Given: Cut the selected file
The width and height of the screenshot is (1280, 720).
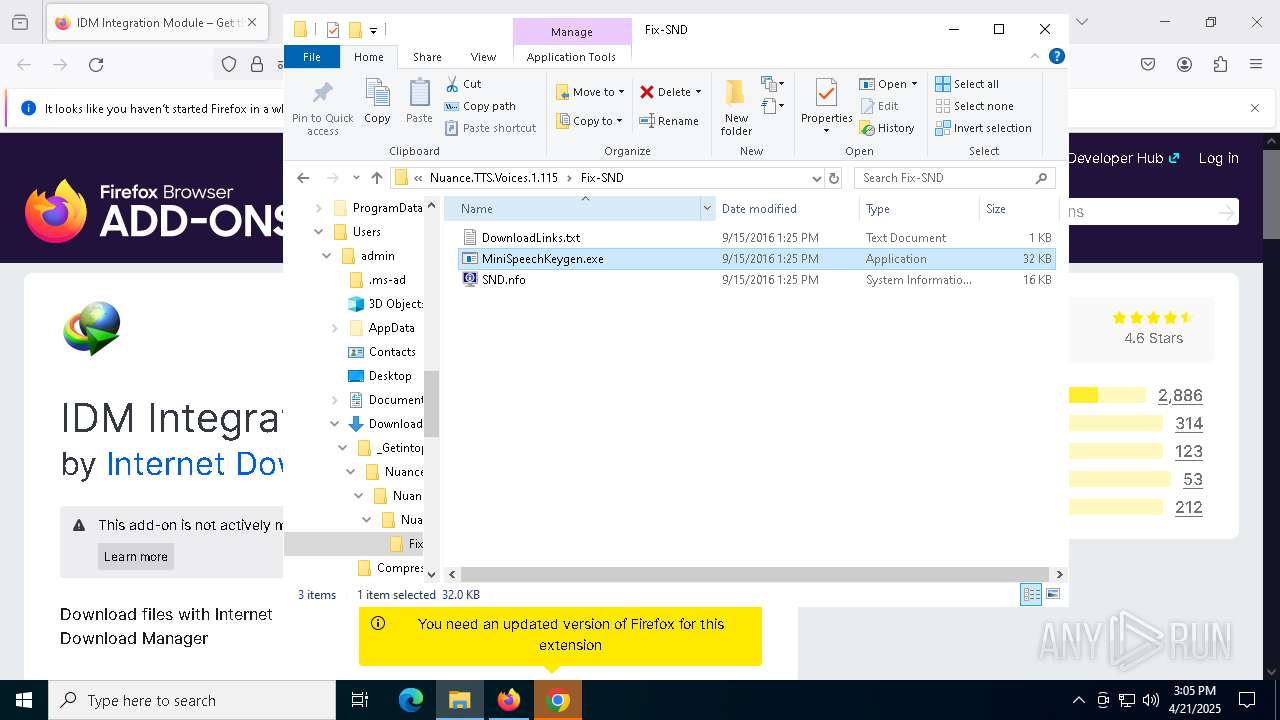Looking at the screenshot, I should click(x=463, y=84).
